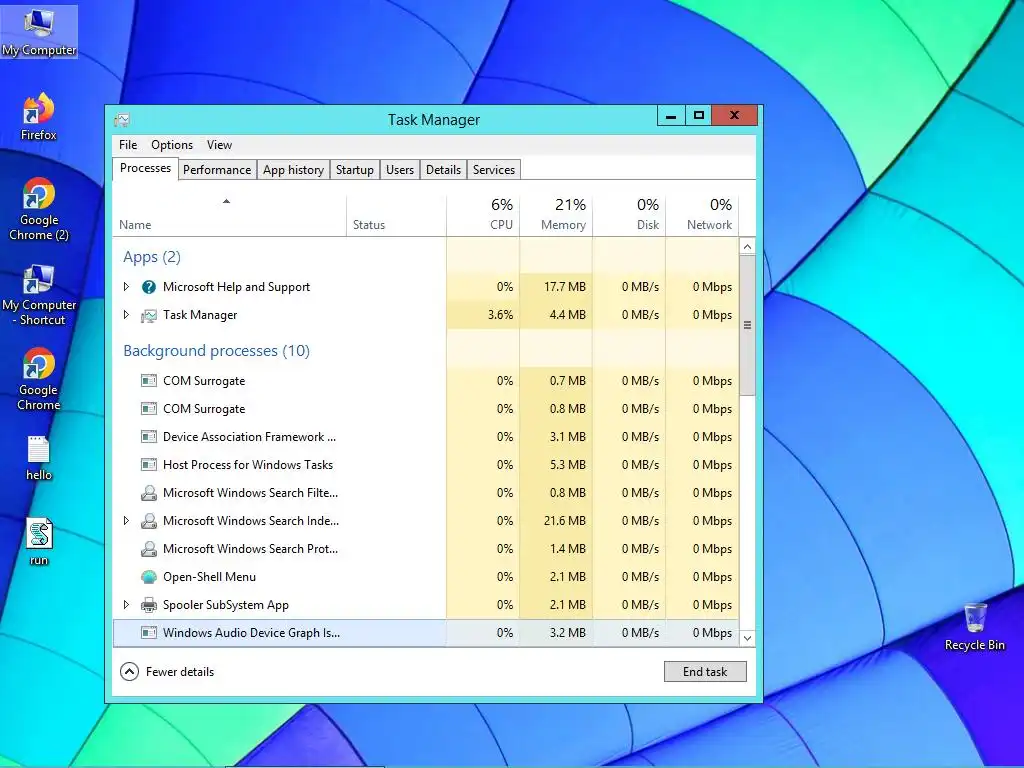Image resolution: width=1024 pixels, height=768 pixels.
Task: Open the Options menu
Action: (x=172, y=145)
